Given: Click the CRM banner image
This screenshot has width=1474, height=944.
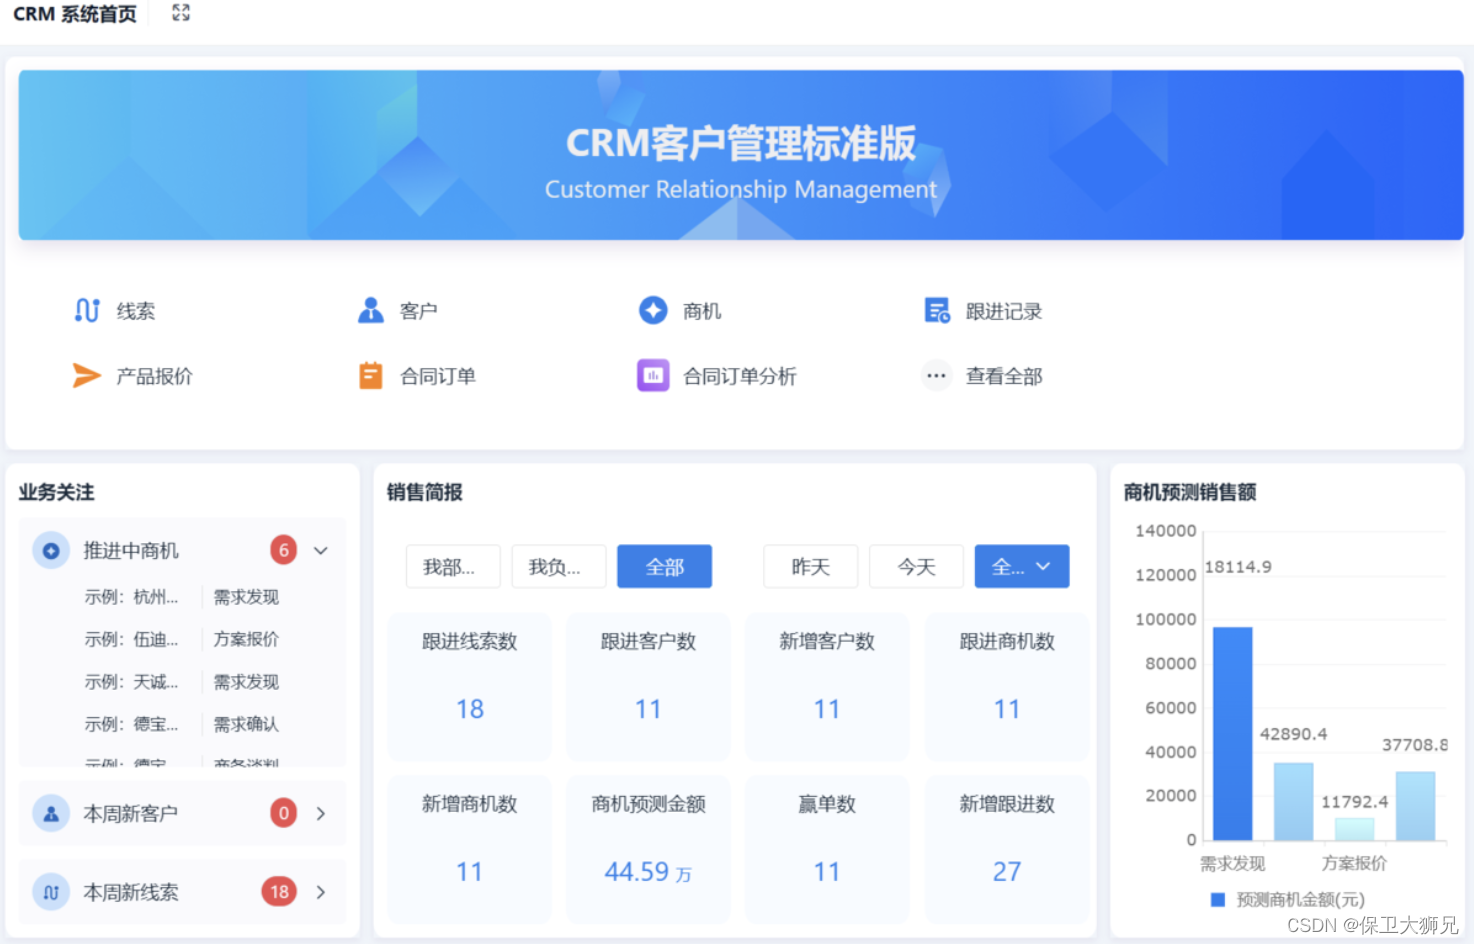Looking at the screenshot, I should pos(741,155).
